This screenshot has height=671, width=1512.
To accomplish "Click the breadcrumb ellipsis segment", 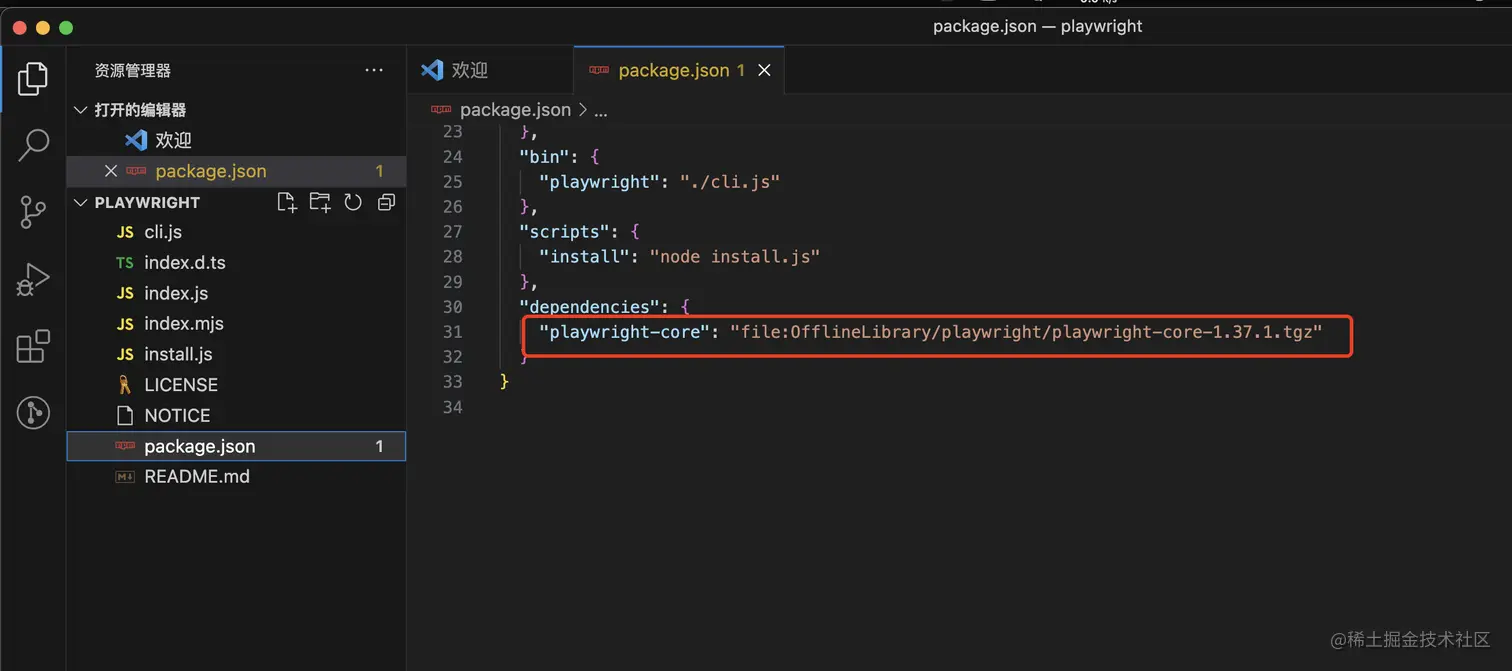I will pyautogui.click(x=601, y=111).
